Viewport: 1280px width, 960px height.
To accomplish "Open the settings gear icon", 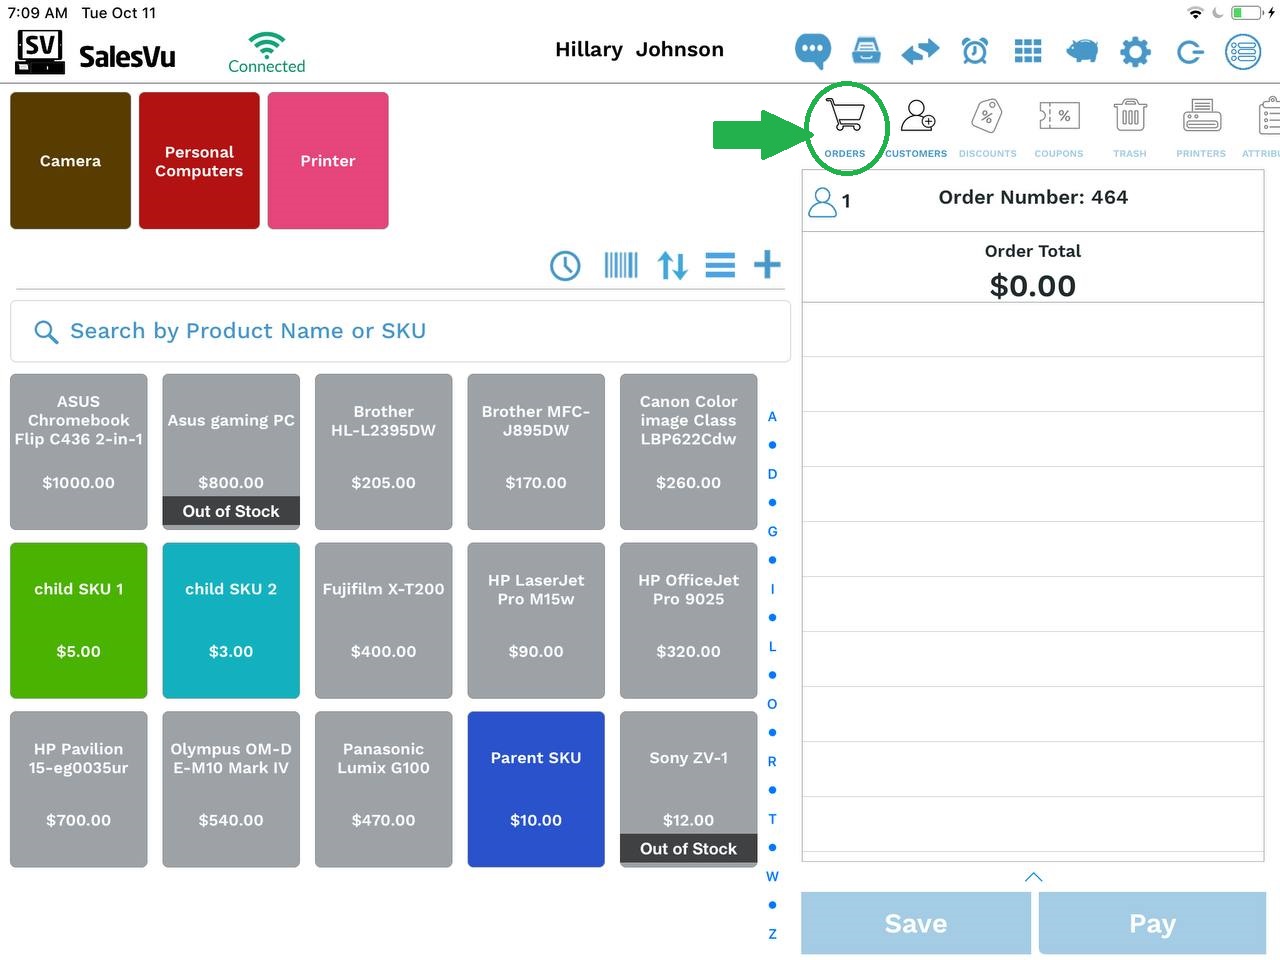I will pos(1135,51).
